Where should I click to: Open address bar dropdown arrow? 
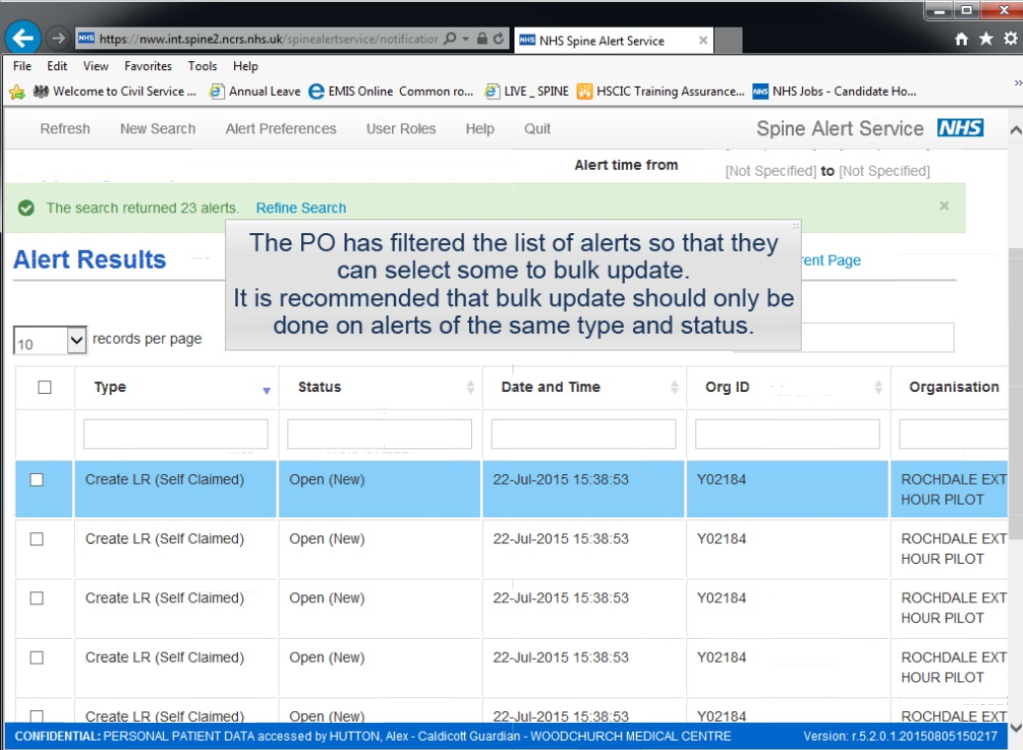[x=466, y=39]
